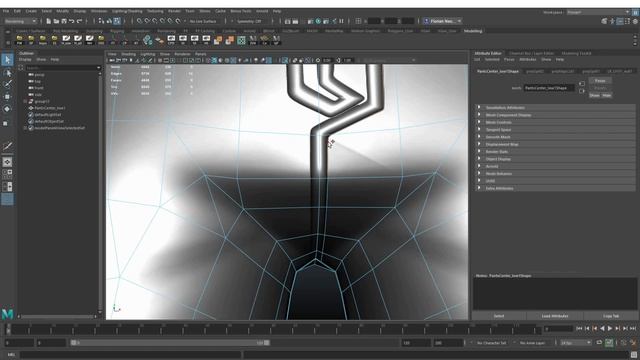Expand the Smooth Mesh section
The image size is (640, 360).
556,137
